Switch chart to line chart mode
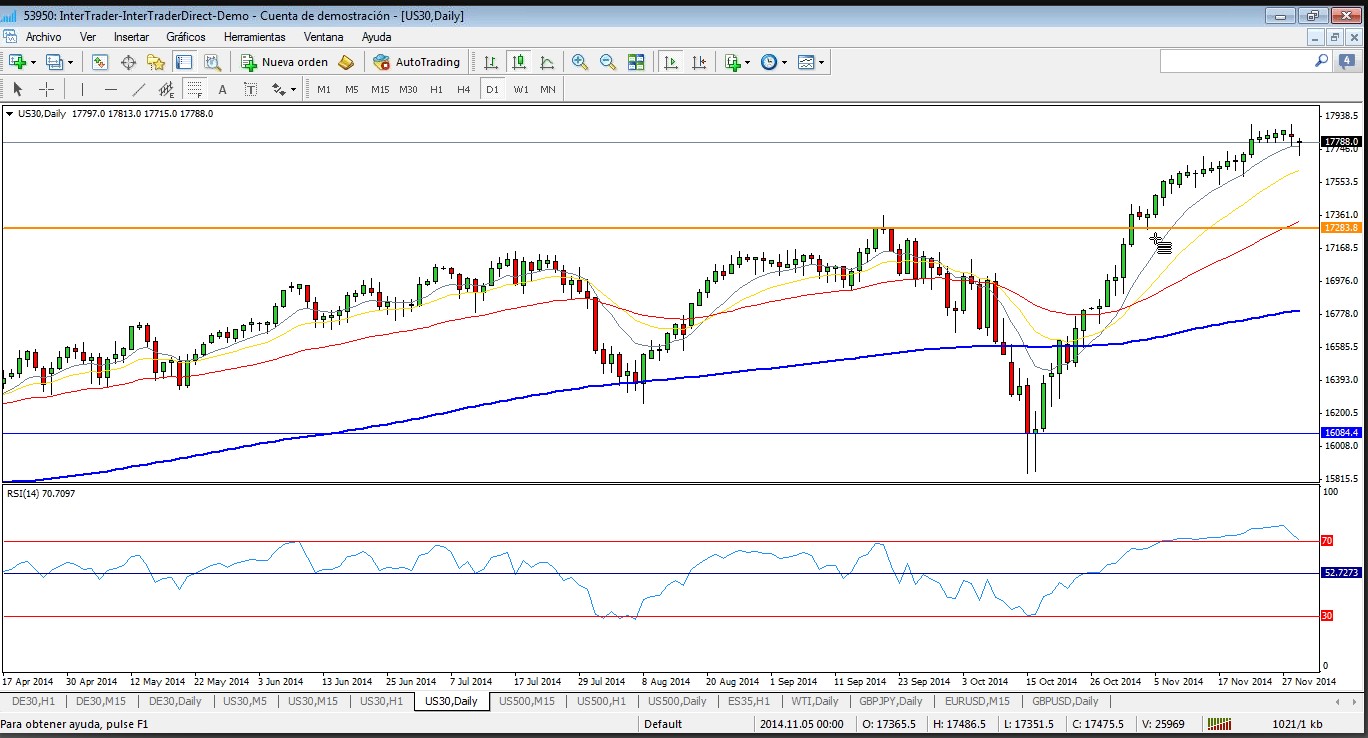Viewport: 1368px width, 738px height. click(546, 62)
